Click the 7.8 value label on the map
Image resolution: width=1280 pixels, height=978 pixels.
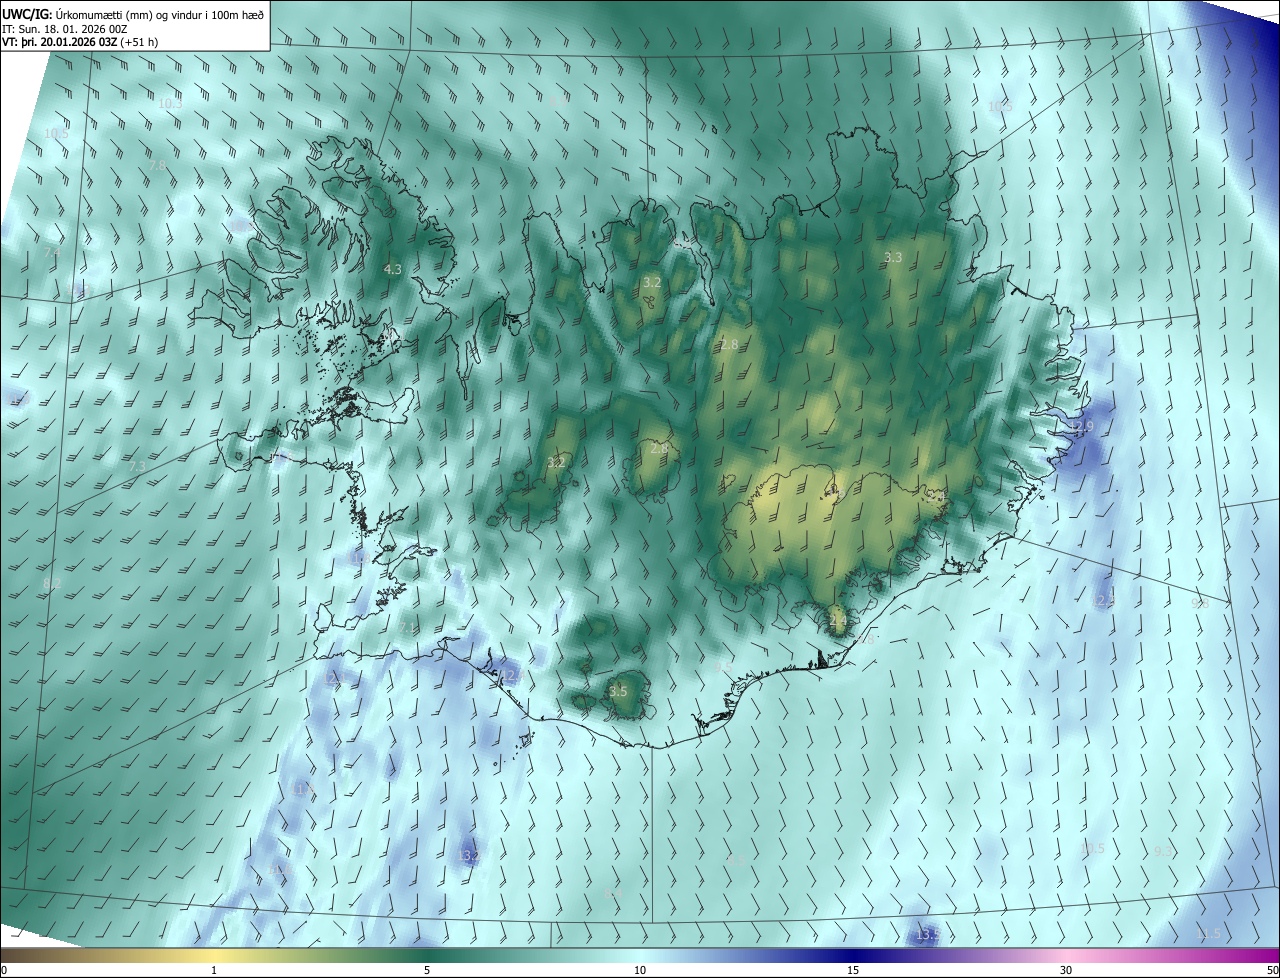click(157, 166)
